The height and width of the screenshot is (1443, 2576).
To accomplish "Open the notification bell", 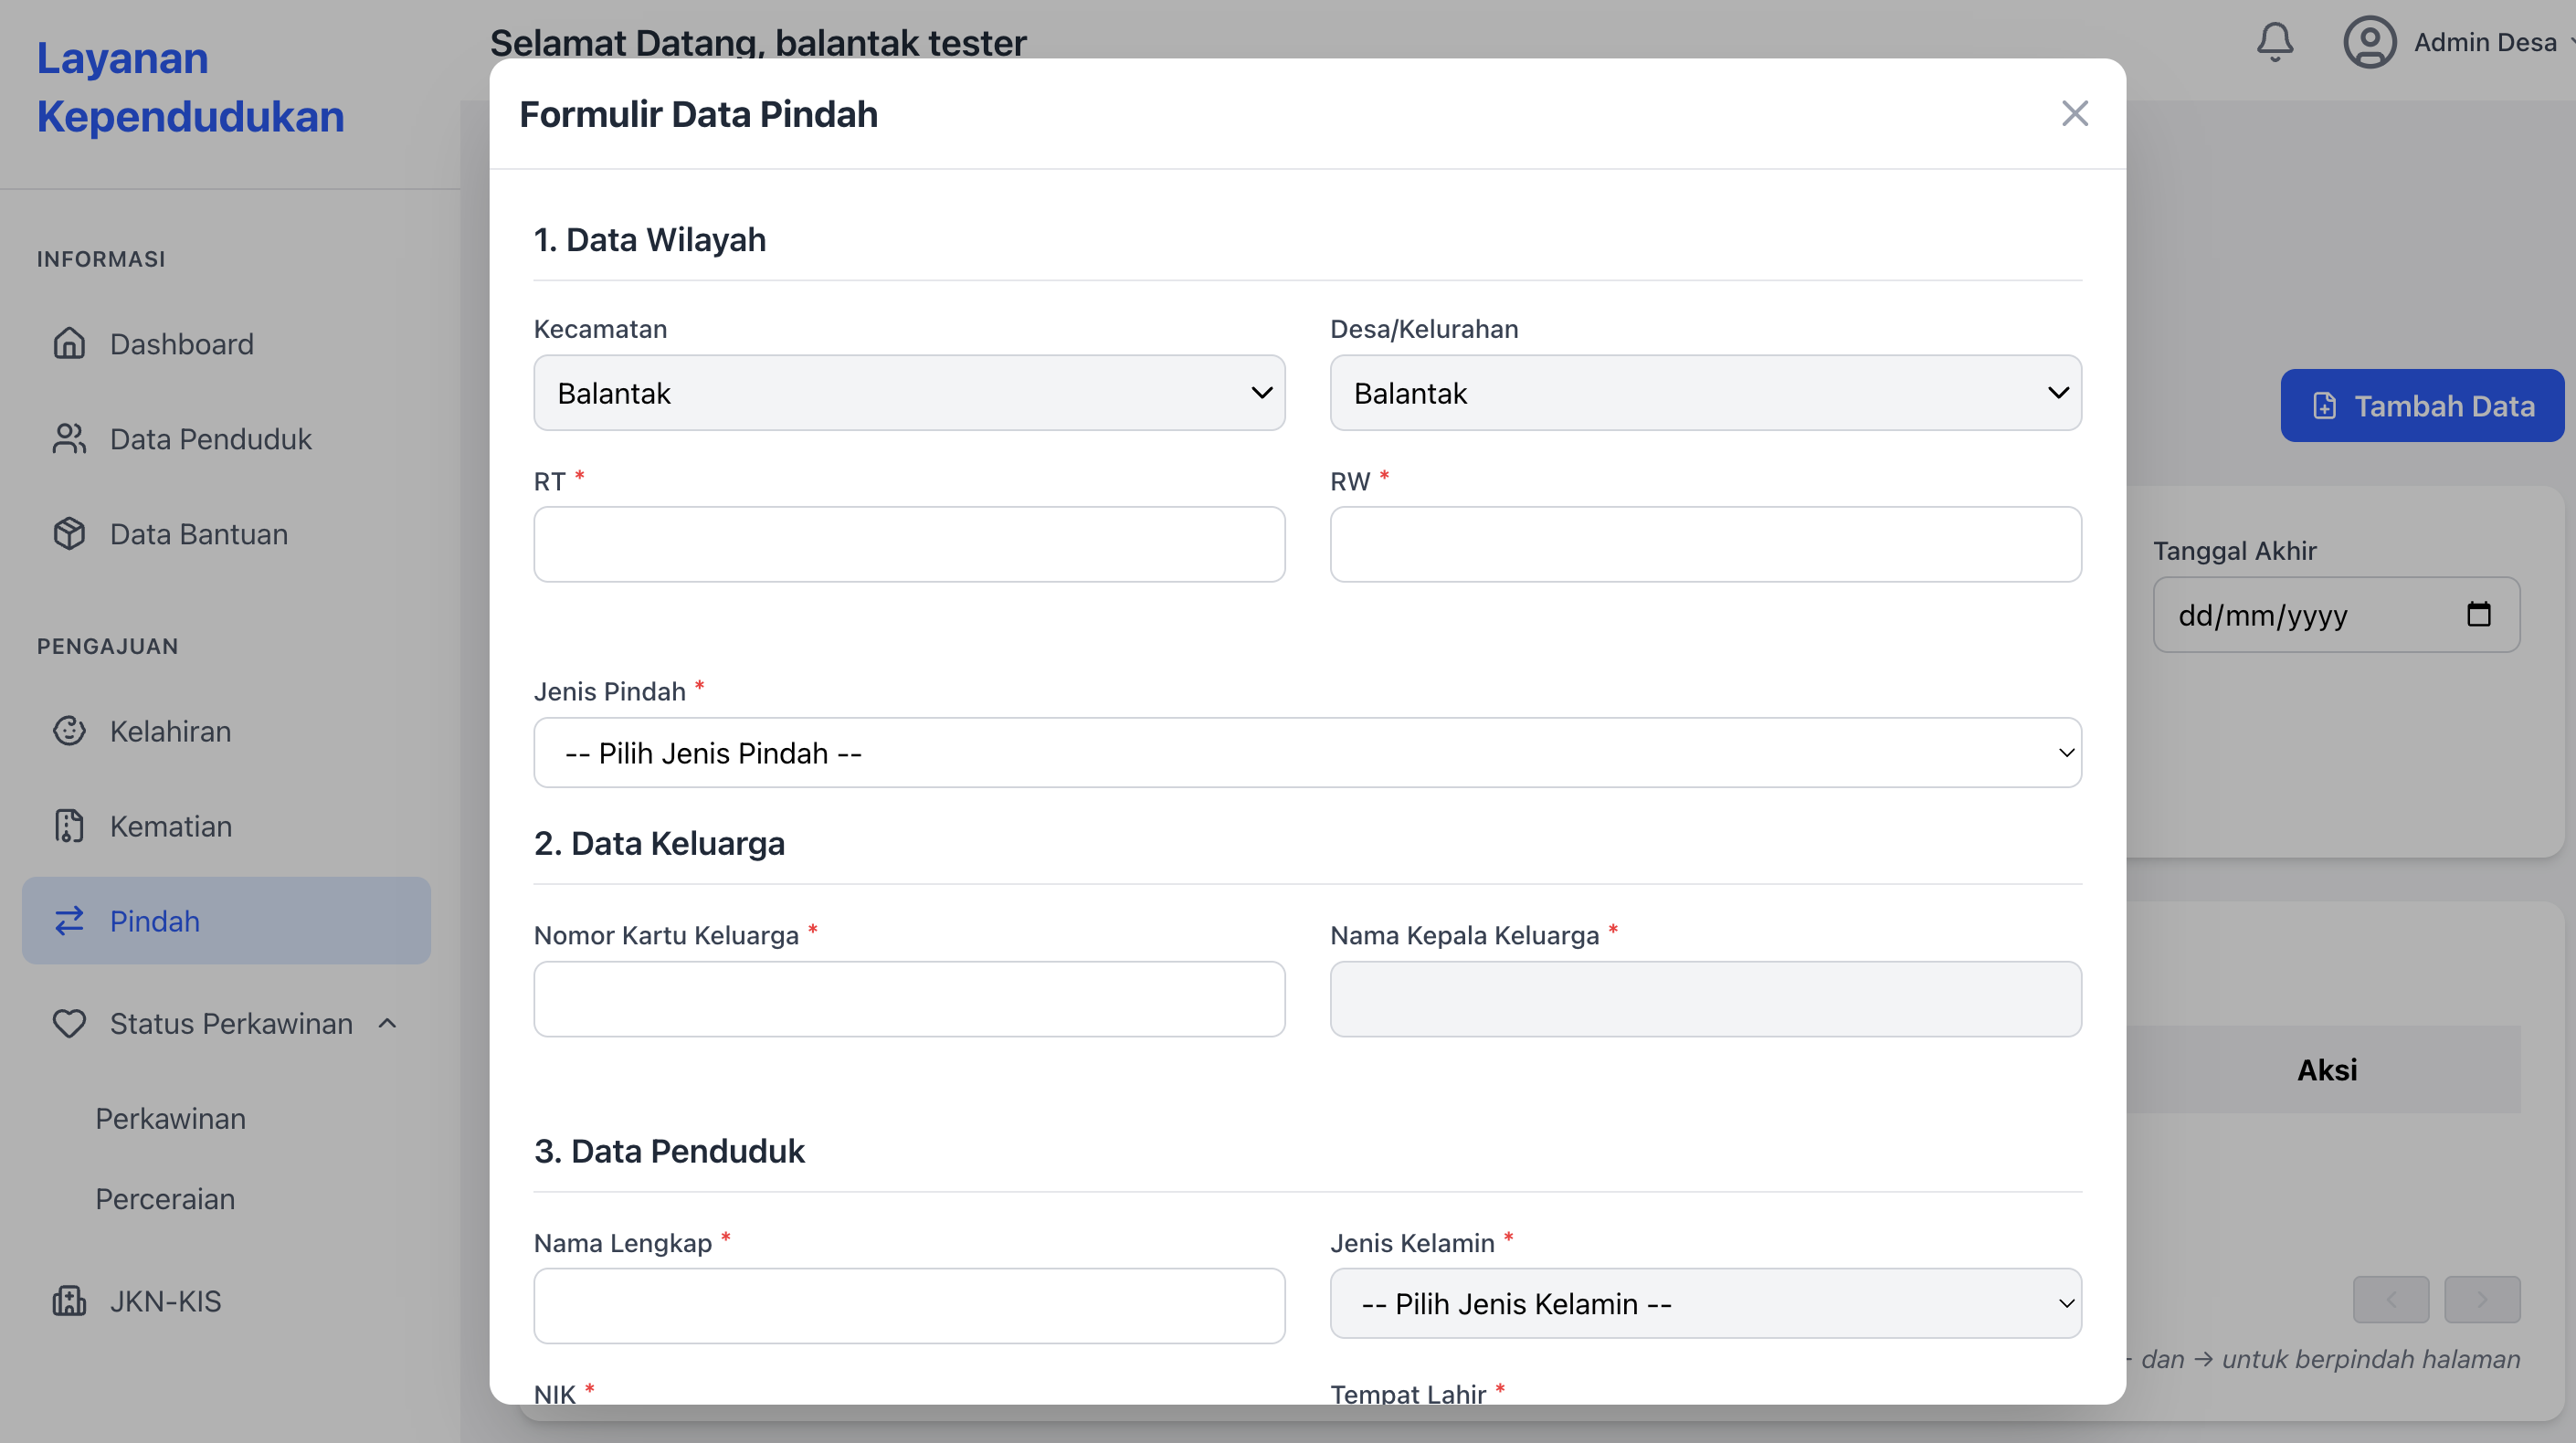I will [2274, 41].
